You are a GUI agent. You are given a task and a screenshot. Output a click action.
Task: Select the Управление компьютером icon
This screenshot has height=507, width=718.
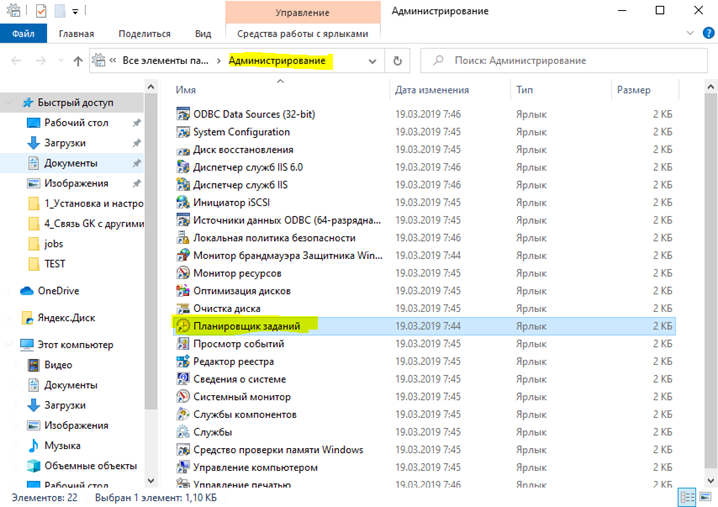pyautogui.click(x=183, y=467)
